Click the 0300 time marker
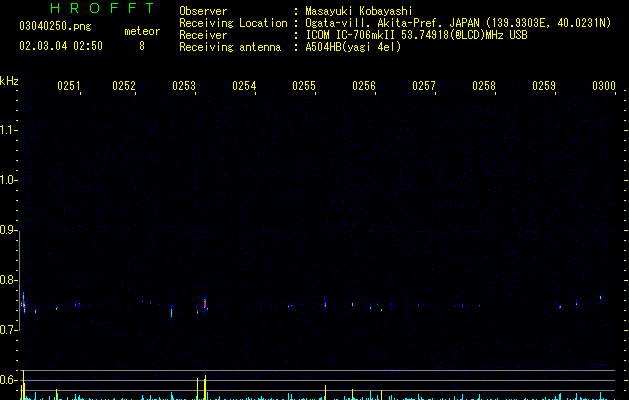This screenshot has height=400, width=629. pos(604,86)
